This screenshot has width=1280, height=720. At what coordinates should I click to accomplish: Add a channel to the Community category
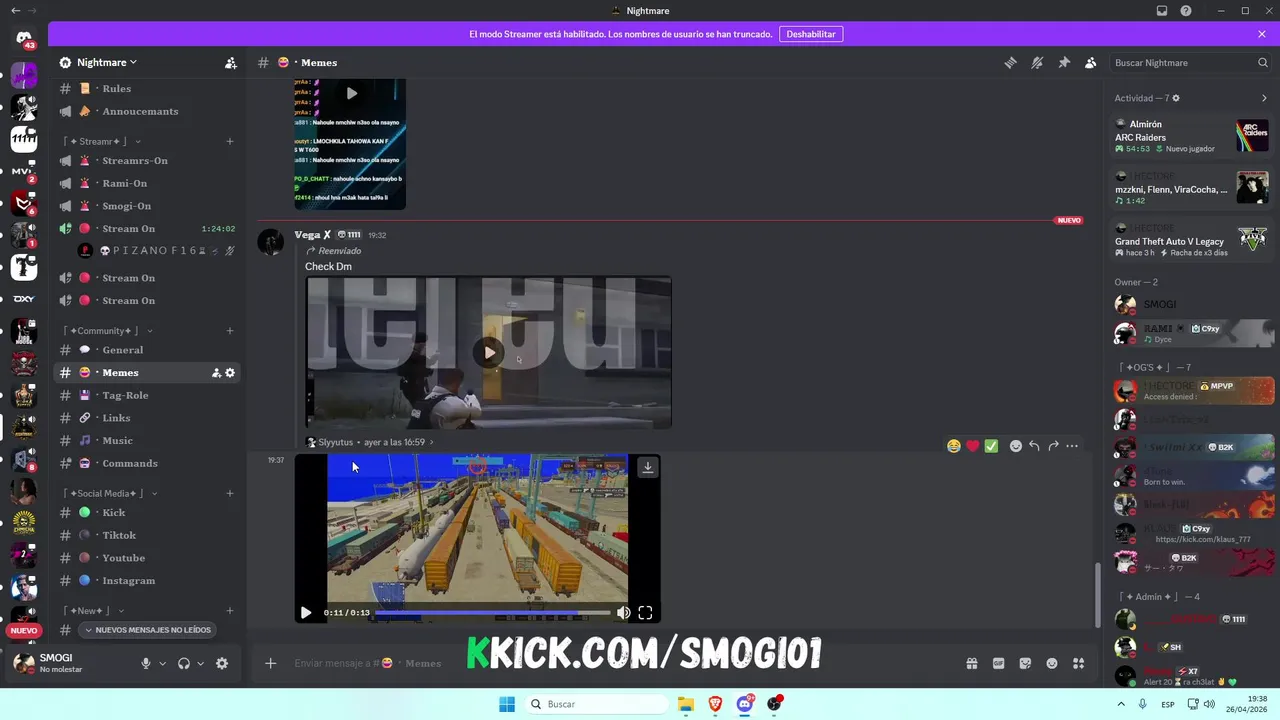click(x=230, y=331)
